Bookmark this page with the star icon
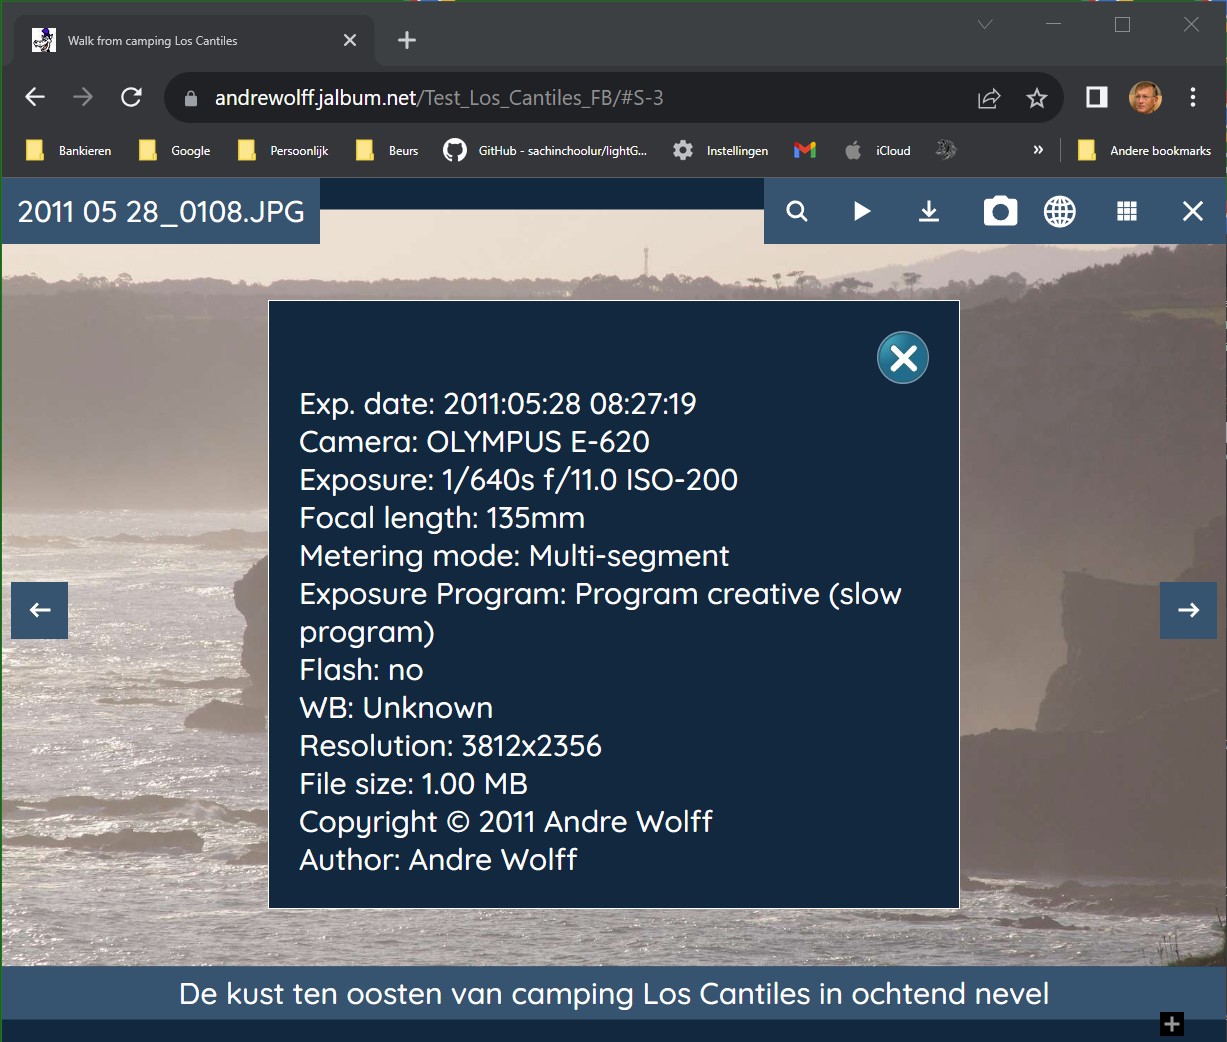 pyautogui.click(x=1037, y=98)
